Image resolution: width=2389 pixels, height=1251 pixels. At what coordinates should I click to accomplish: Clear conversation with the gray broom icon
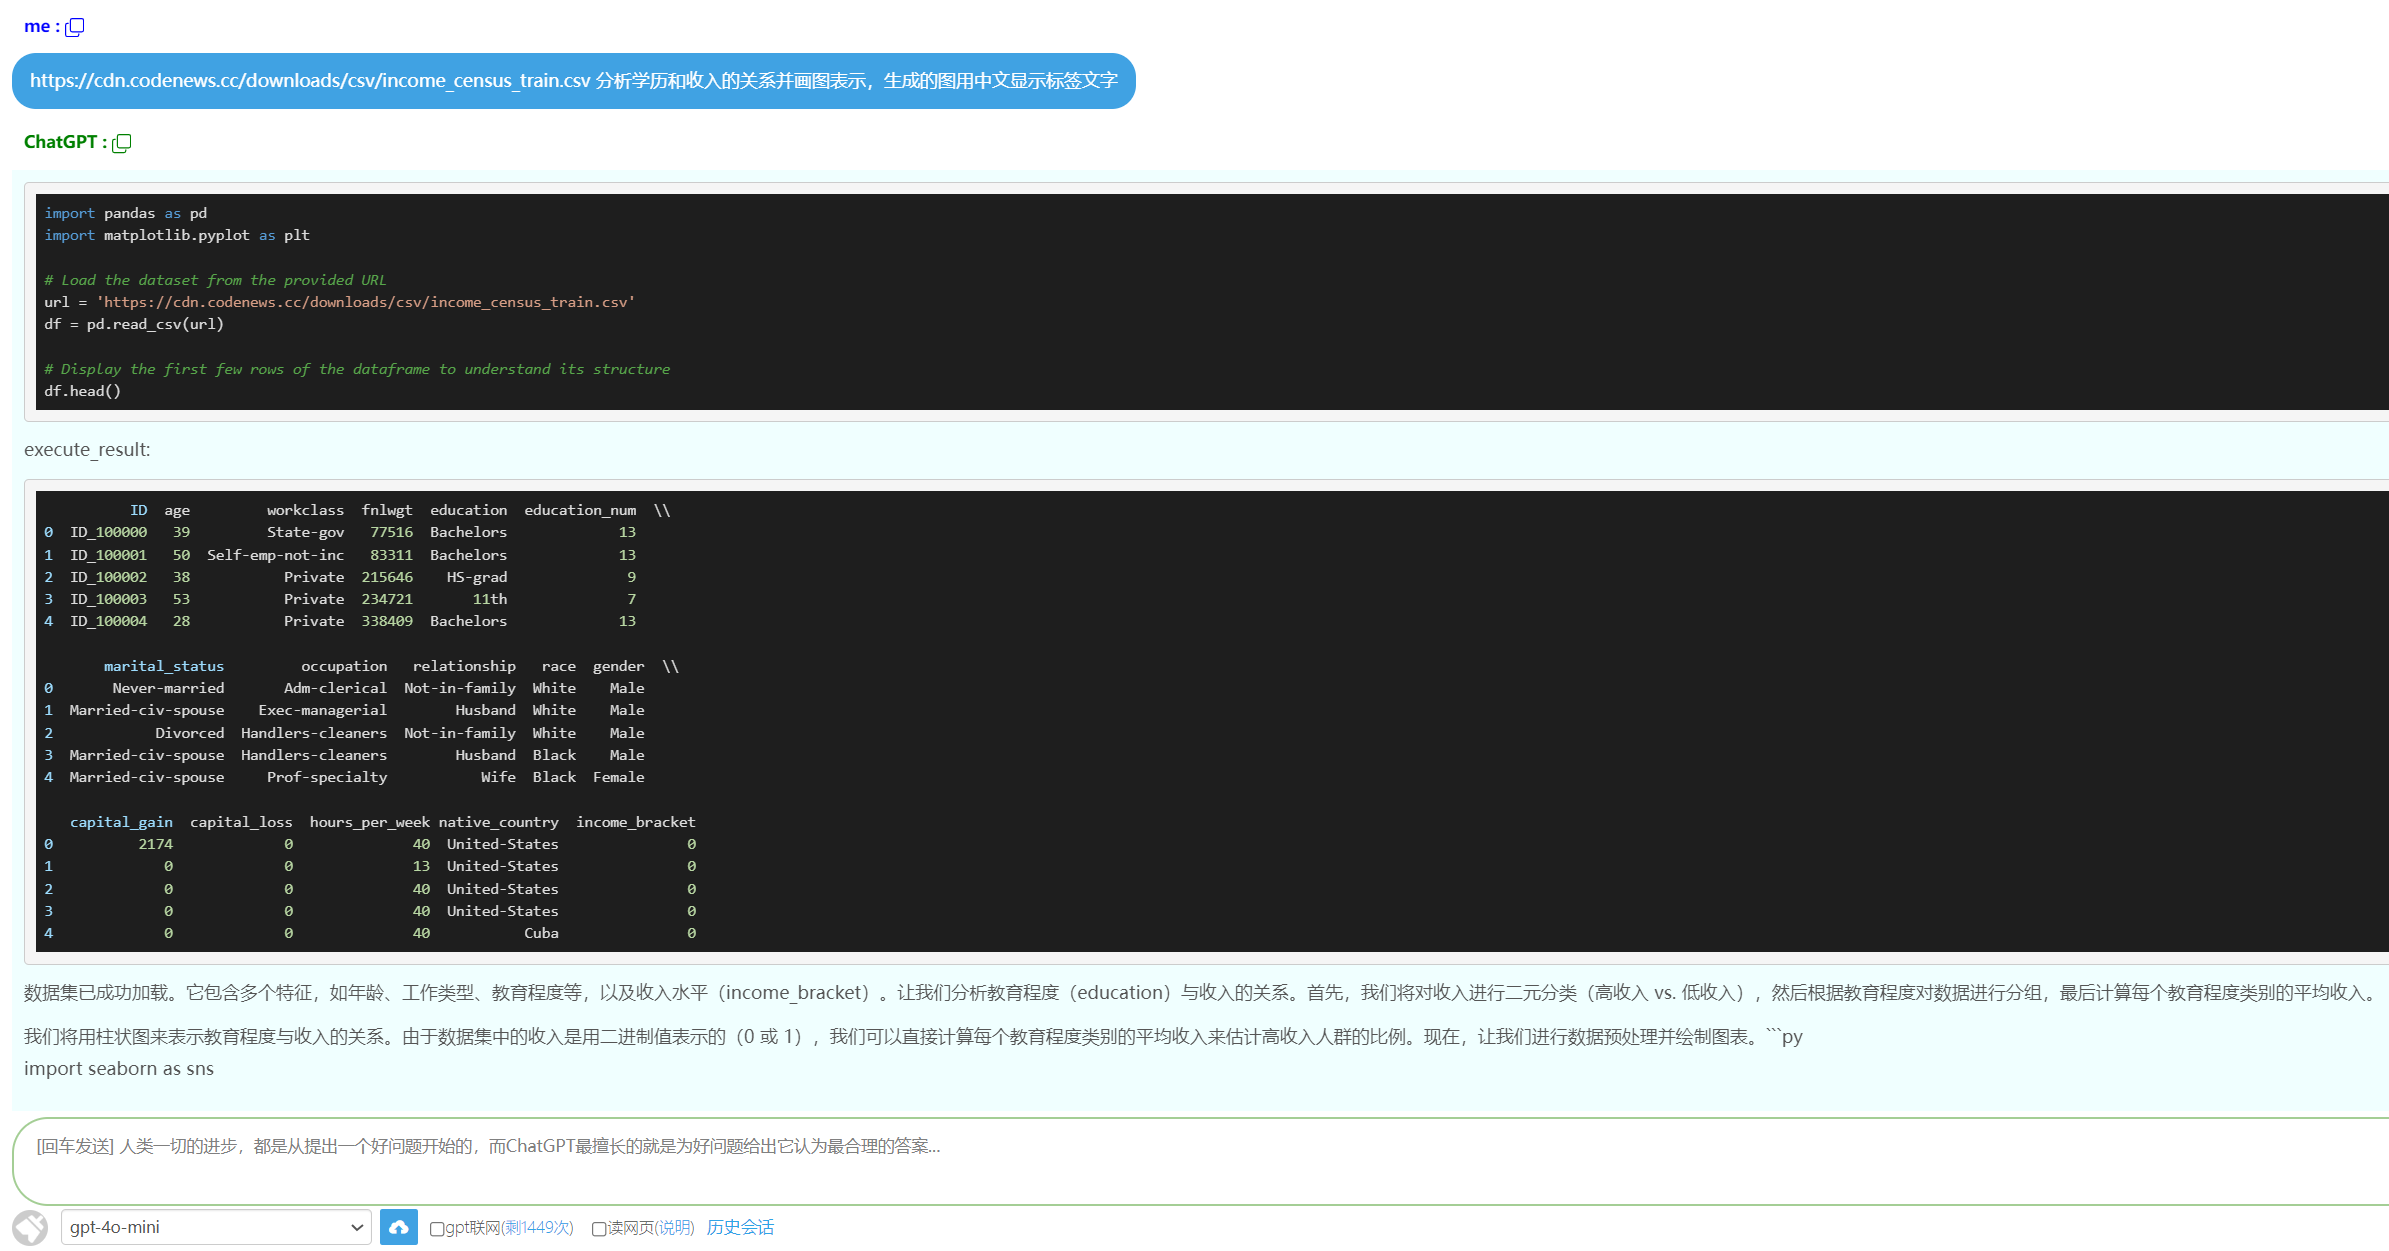point(30,1228)
